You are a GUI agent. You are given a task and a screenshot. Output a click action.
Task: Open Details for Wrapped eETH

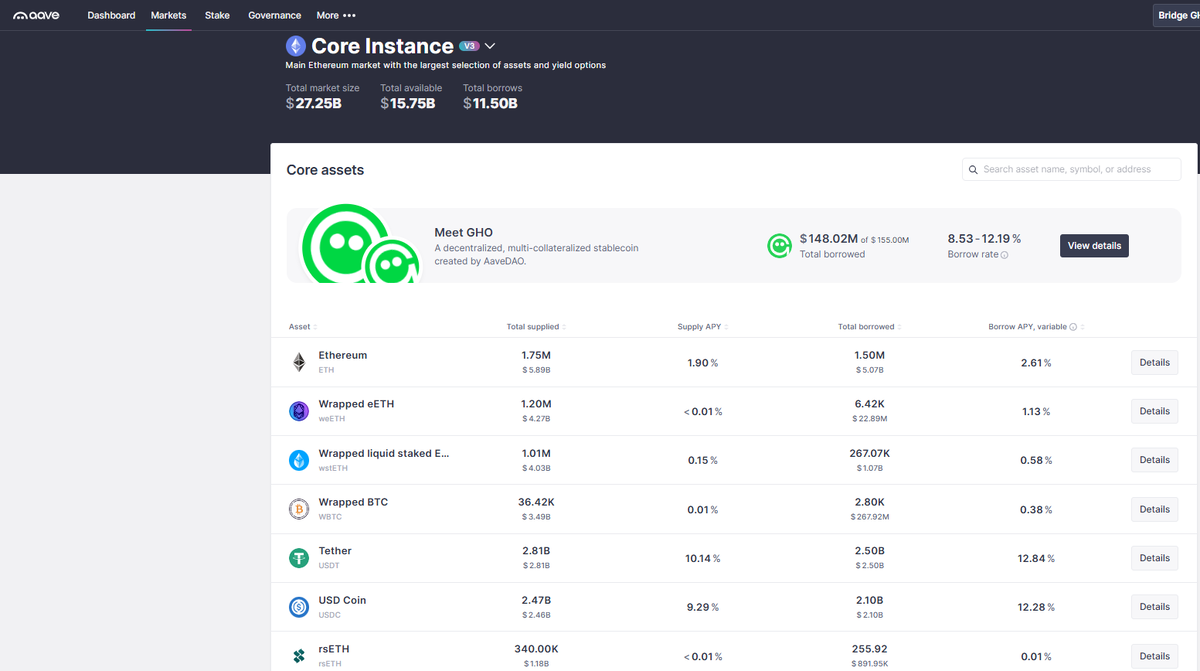tap(1154, 411)
